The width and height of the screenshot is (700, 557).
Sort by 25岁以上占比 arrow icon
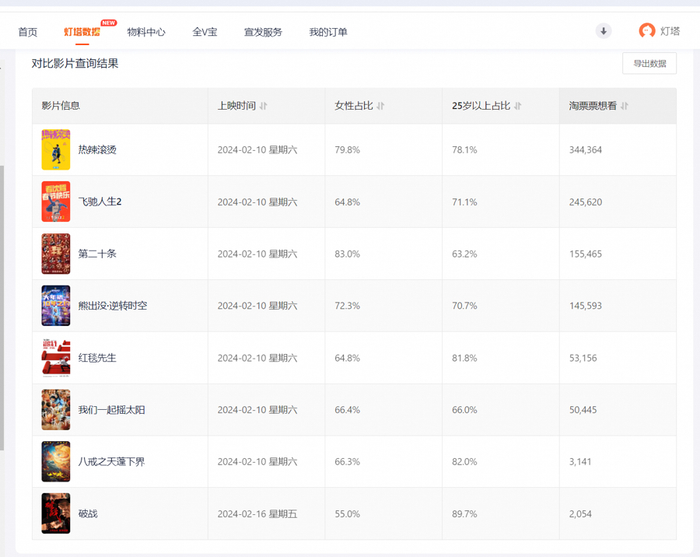point(518,106)
